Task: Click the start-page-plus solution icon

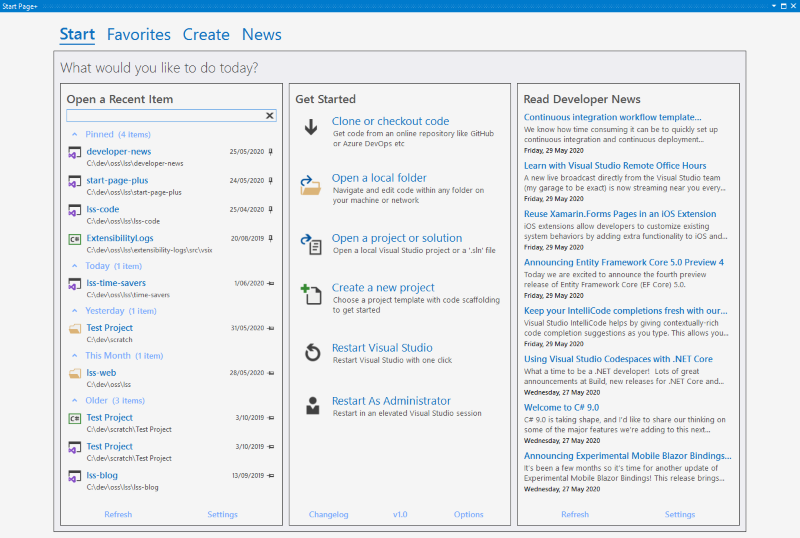Action: pos(75,181)
